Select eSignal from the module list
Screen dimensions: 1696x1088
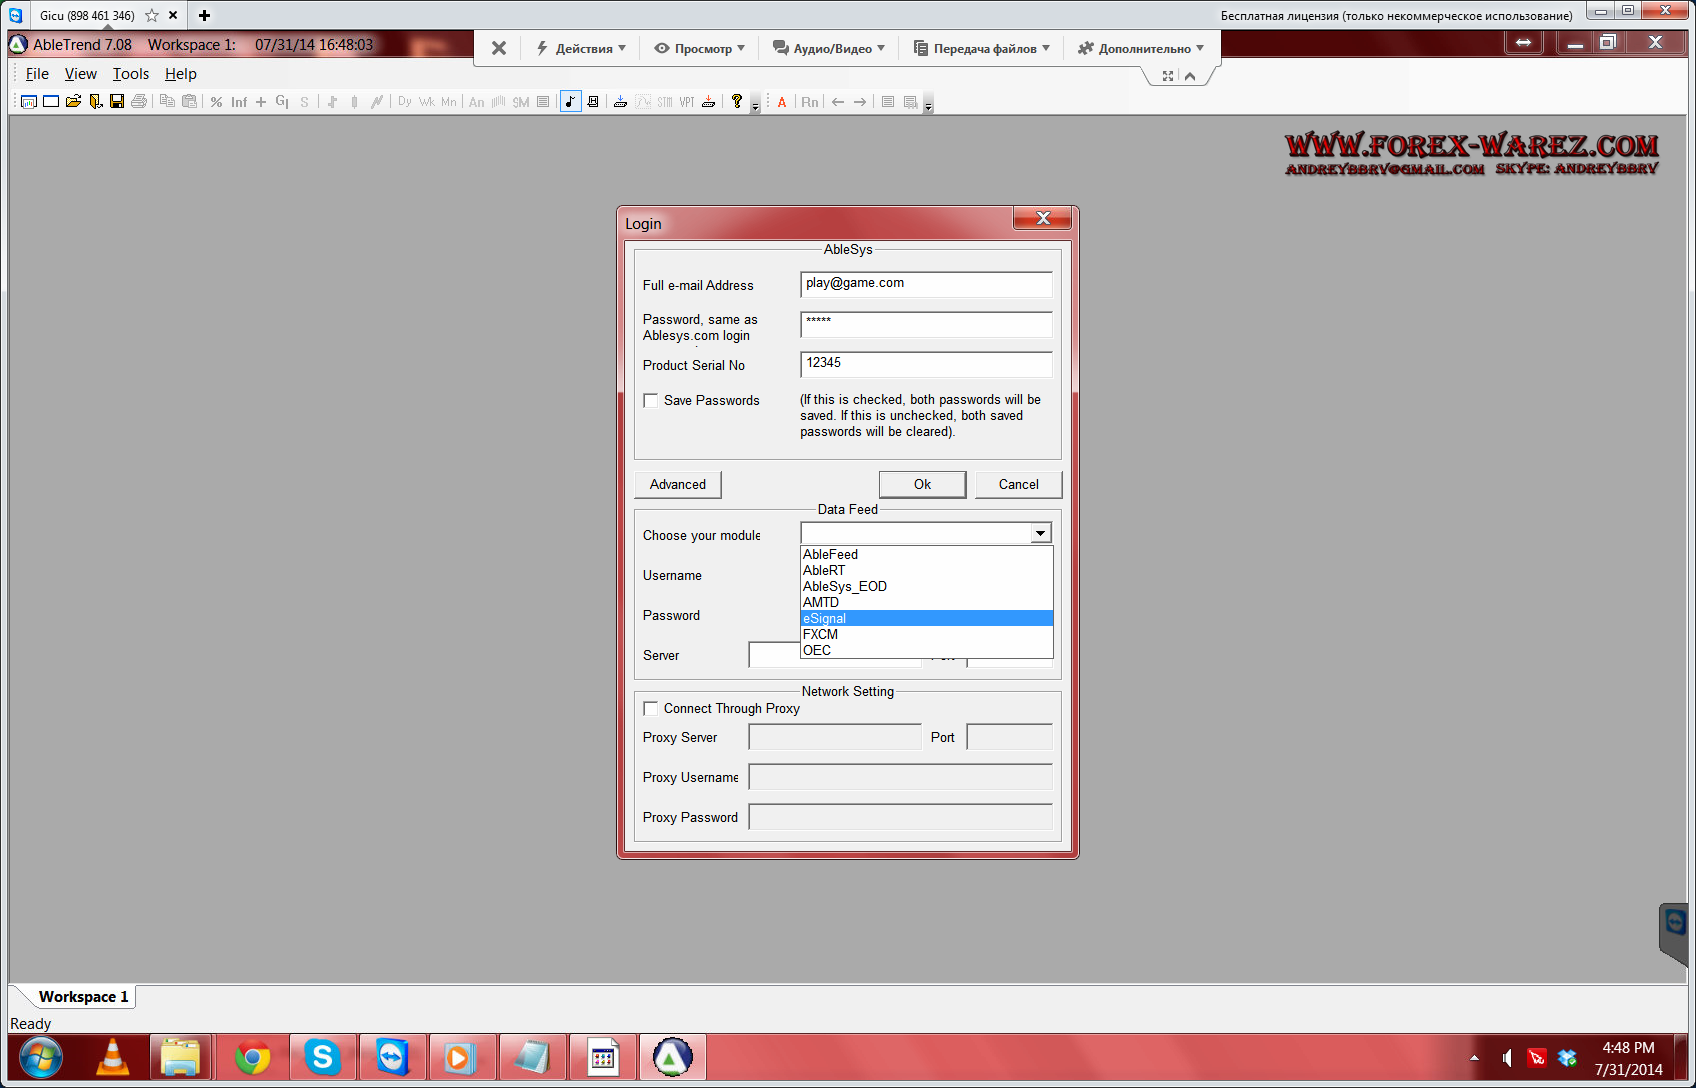tap(926, 618)
